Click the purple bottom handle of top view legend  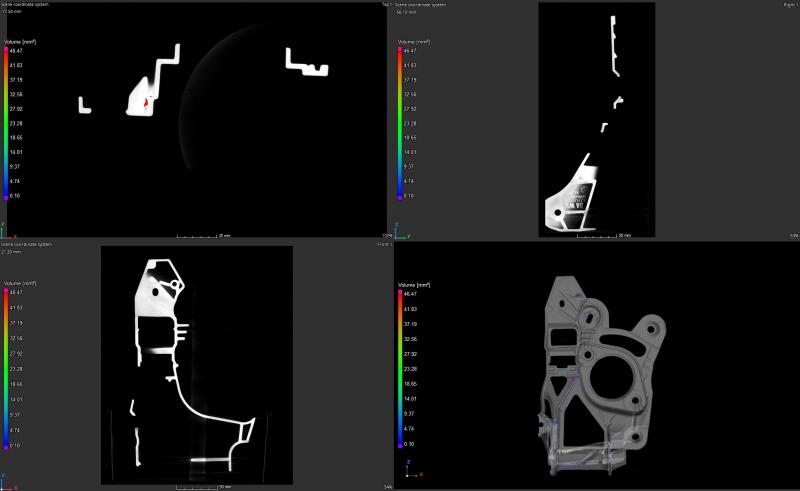pos(6,197)
